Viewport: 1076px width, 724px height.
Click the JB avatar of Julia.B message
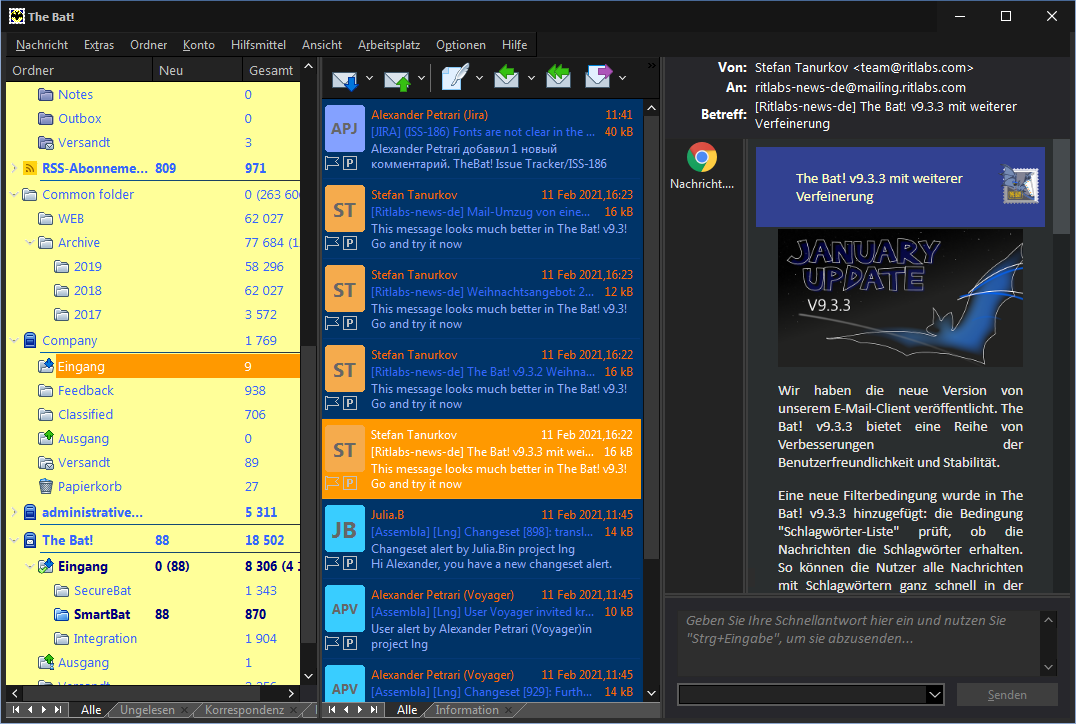344,529
